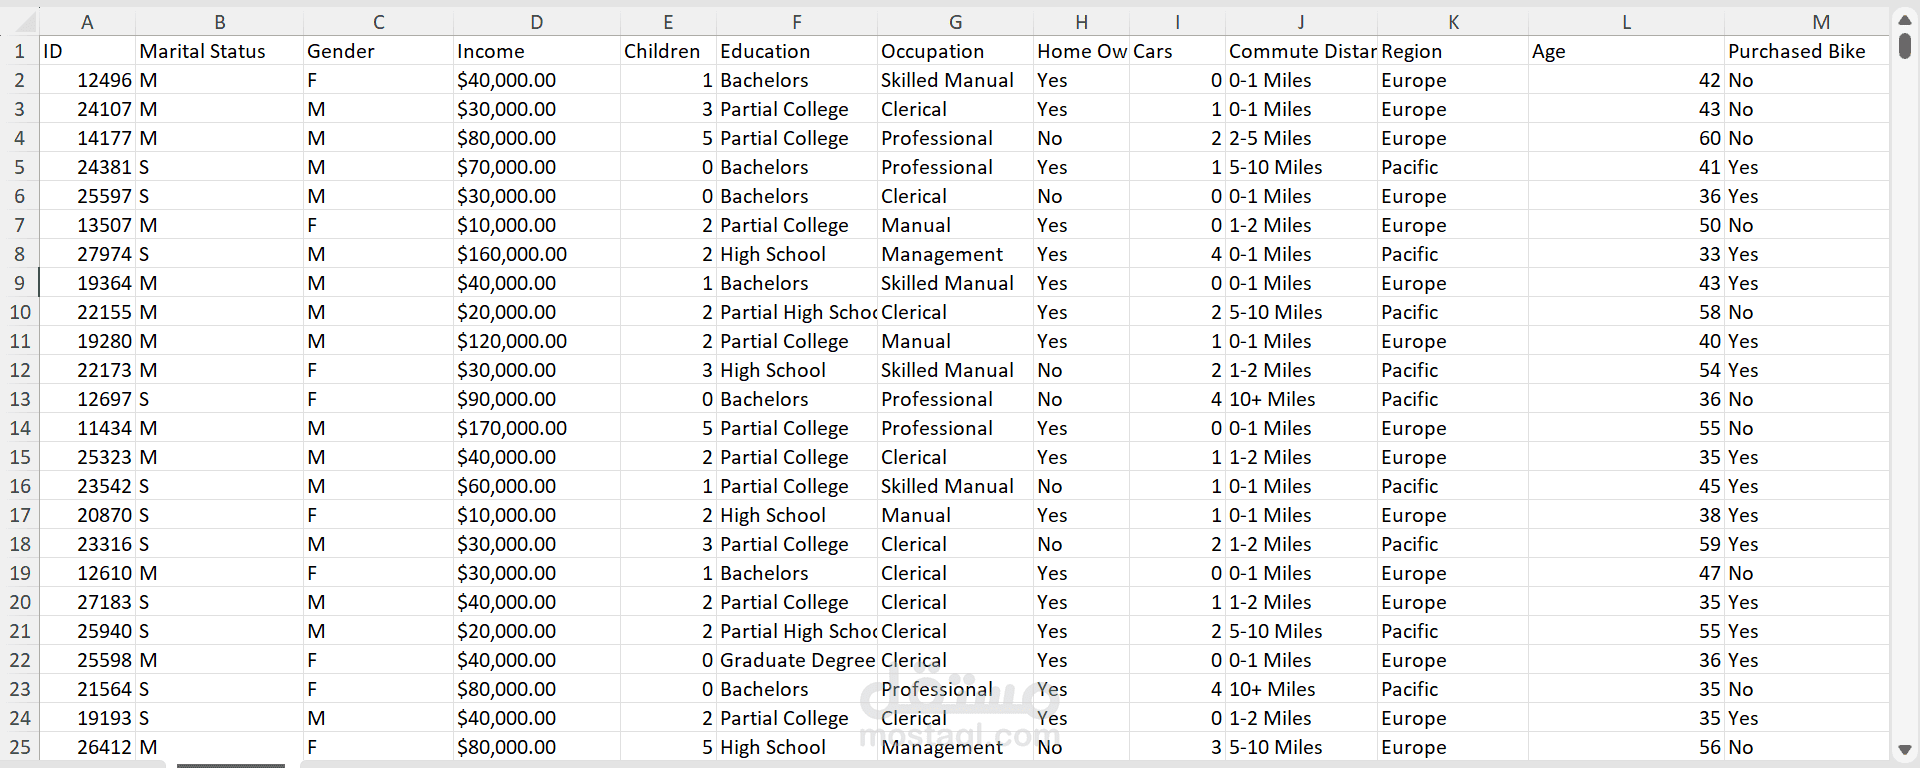Click ID cell 24107

point(87,109)
